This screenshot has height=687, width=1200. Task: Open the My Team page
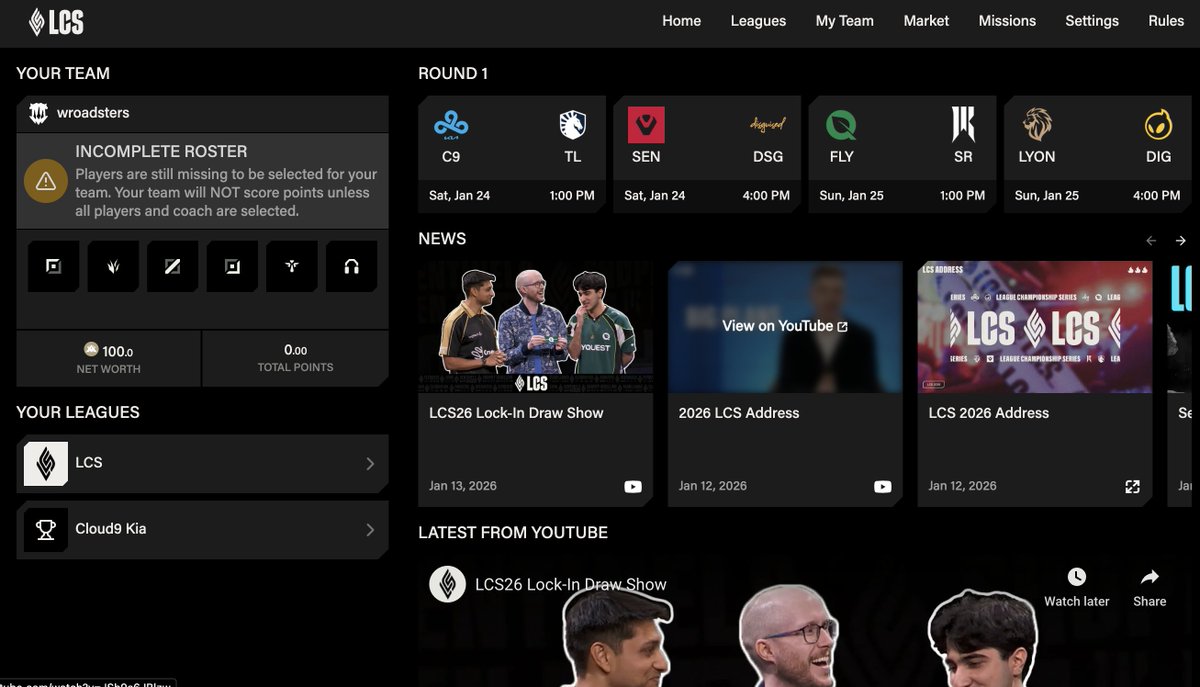844,21
